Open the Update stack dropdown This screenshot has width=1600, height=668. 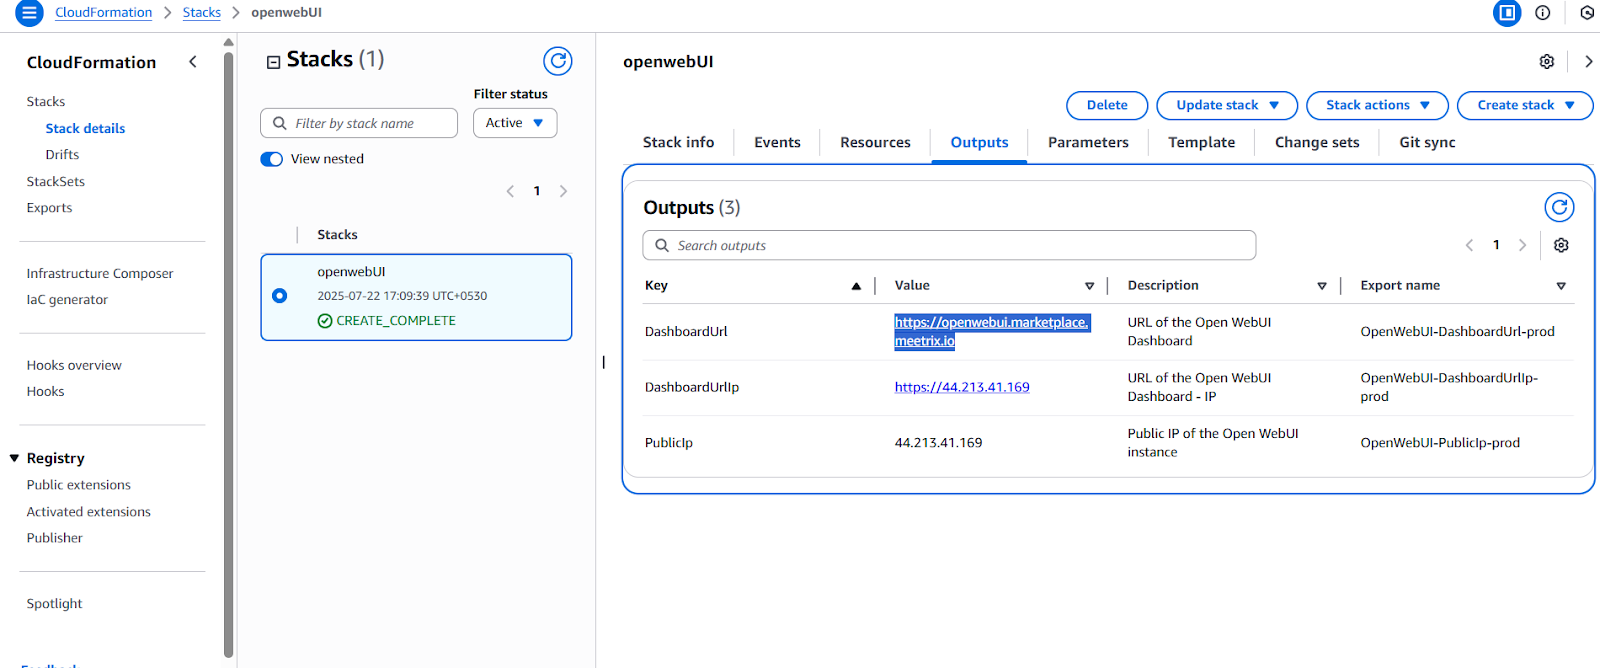1227,105
